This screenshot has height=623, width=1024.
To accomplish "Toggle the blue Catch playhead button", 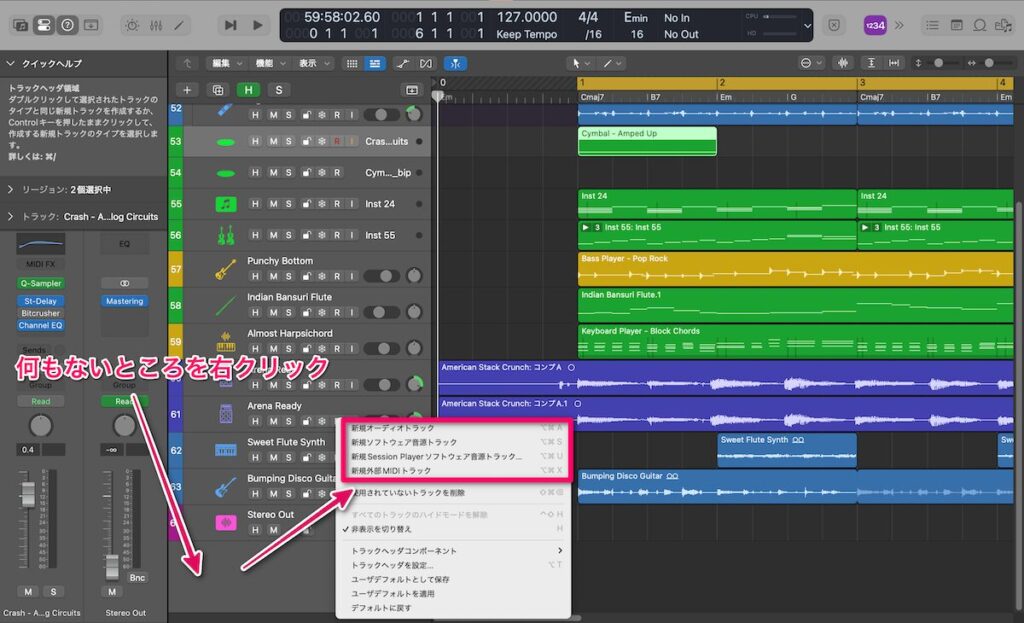I will pos(455,63).
